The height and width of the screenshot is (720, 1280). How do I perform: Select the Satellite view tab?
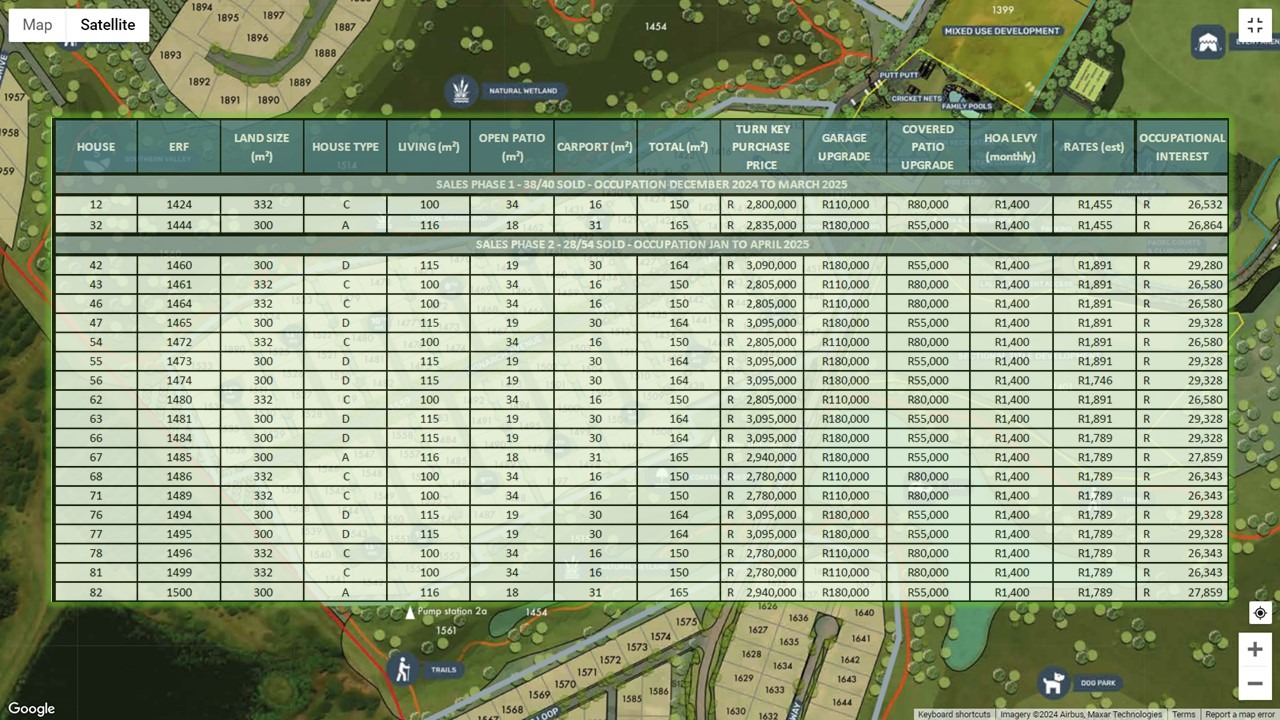[x=108, y=25]
